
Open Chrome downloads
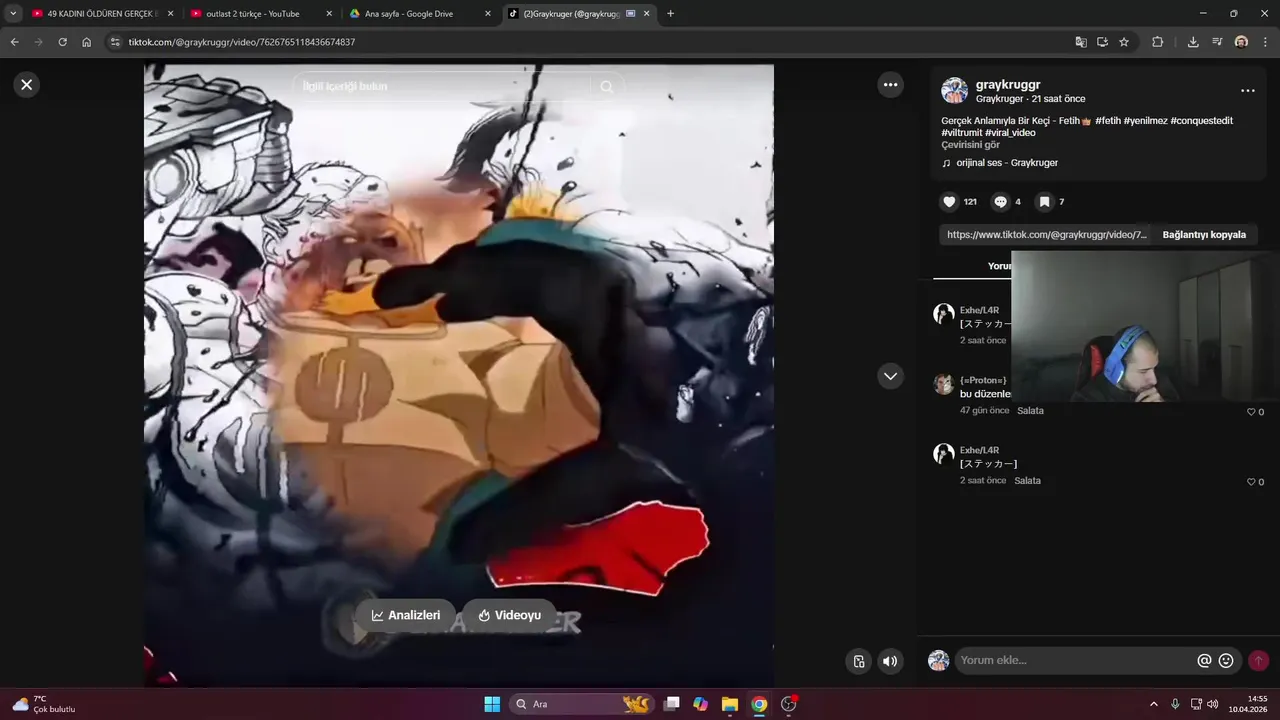[x=1193, y=42]
